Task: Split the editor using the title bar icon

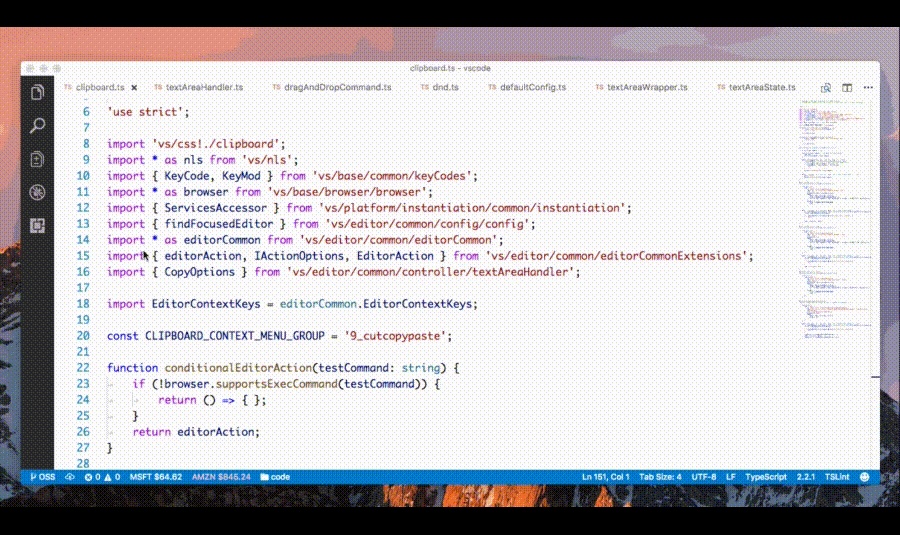Action: (847, 88)
